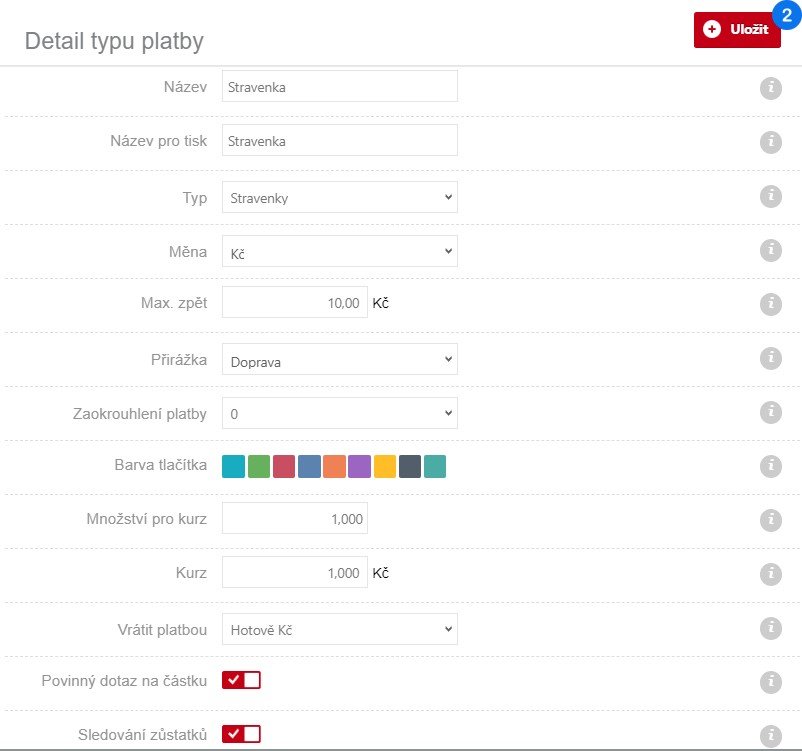Open the Typ dropdown showing Stravenky
The width and height of the screenshot is (802, 751).
340,197
